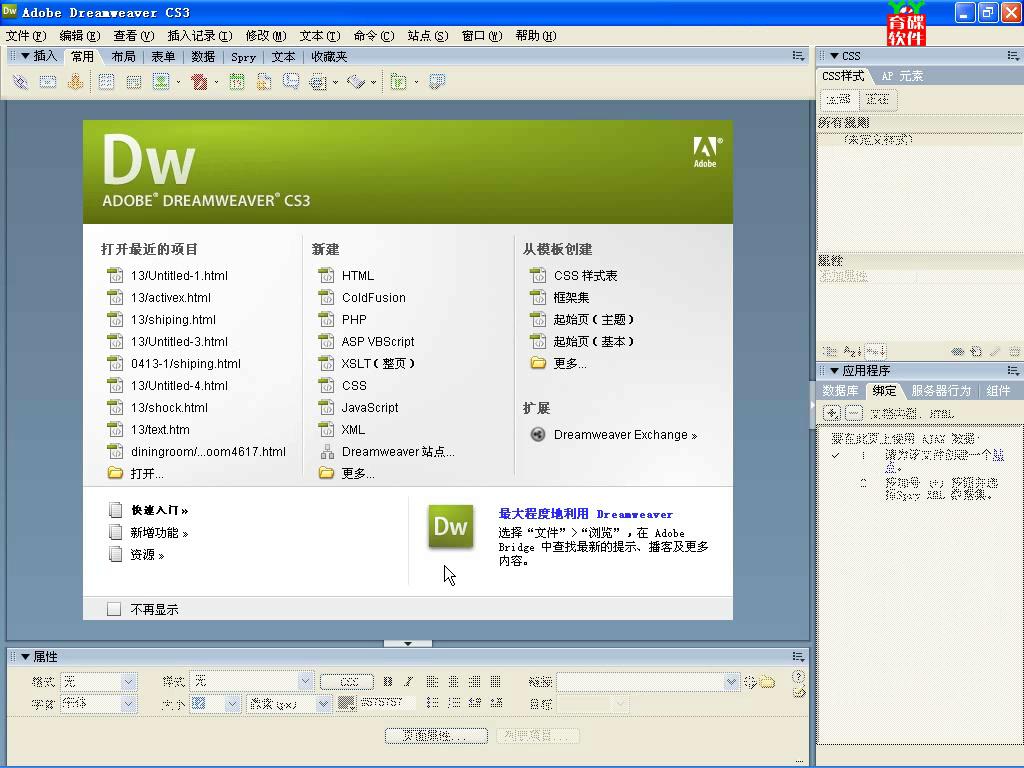1024x768 pixels.
Task: Collapse the 属性 panel triangle
Action: coord(25,656)
